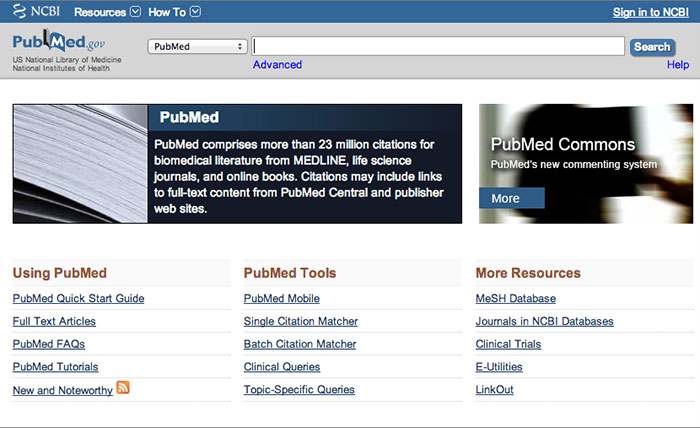Focus the PubMed search text field

[438, 46]
